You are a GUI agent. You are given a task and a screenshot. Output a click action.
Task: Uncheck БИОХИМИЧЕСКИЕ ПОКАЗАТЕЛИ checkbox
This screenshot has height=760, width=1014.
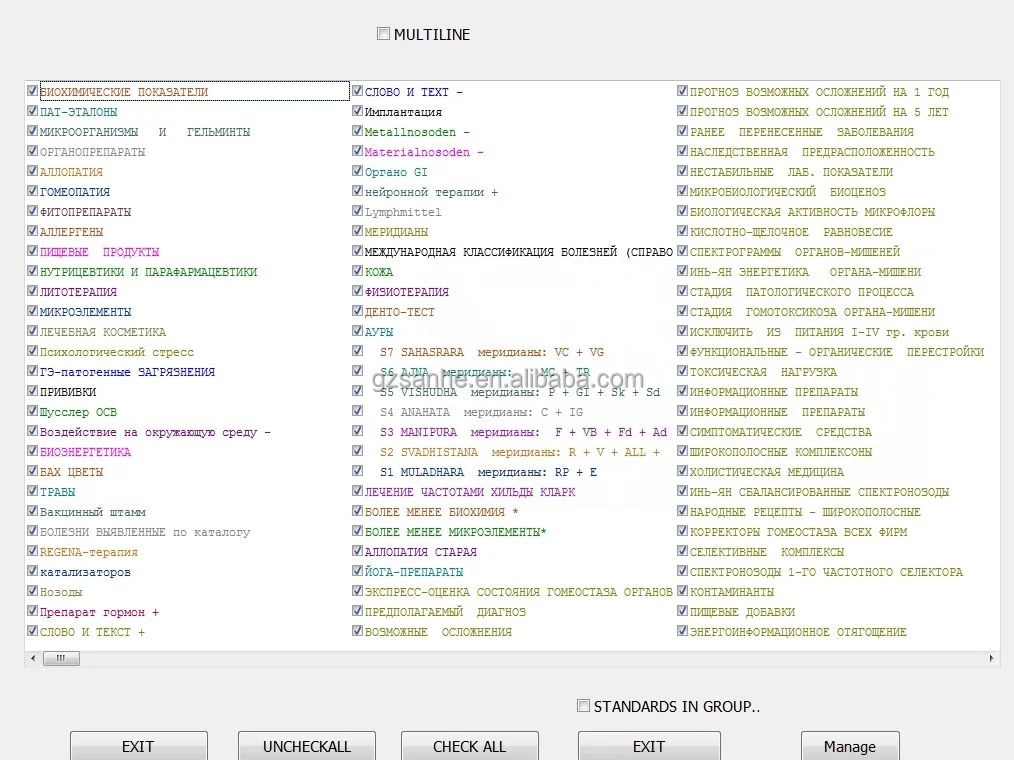pyautogui.click(x=33, y=91)
